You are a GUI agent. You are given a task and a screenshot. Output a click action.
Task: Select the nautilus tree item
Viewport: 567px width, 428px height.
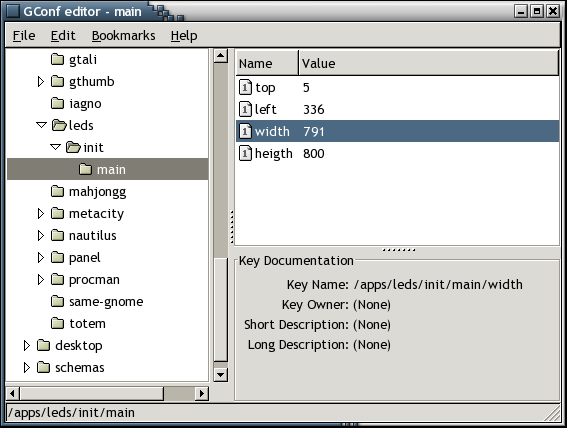click(93, 236)
